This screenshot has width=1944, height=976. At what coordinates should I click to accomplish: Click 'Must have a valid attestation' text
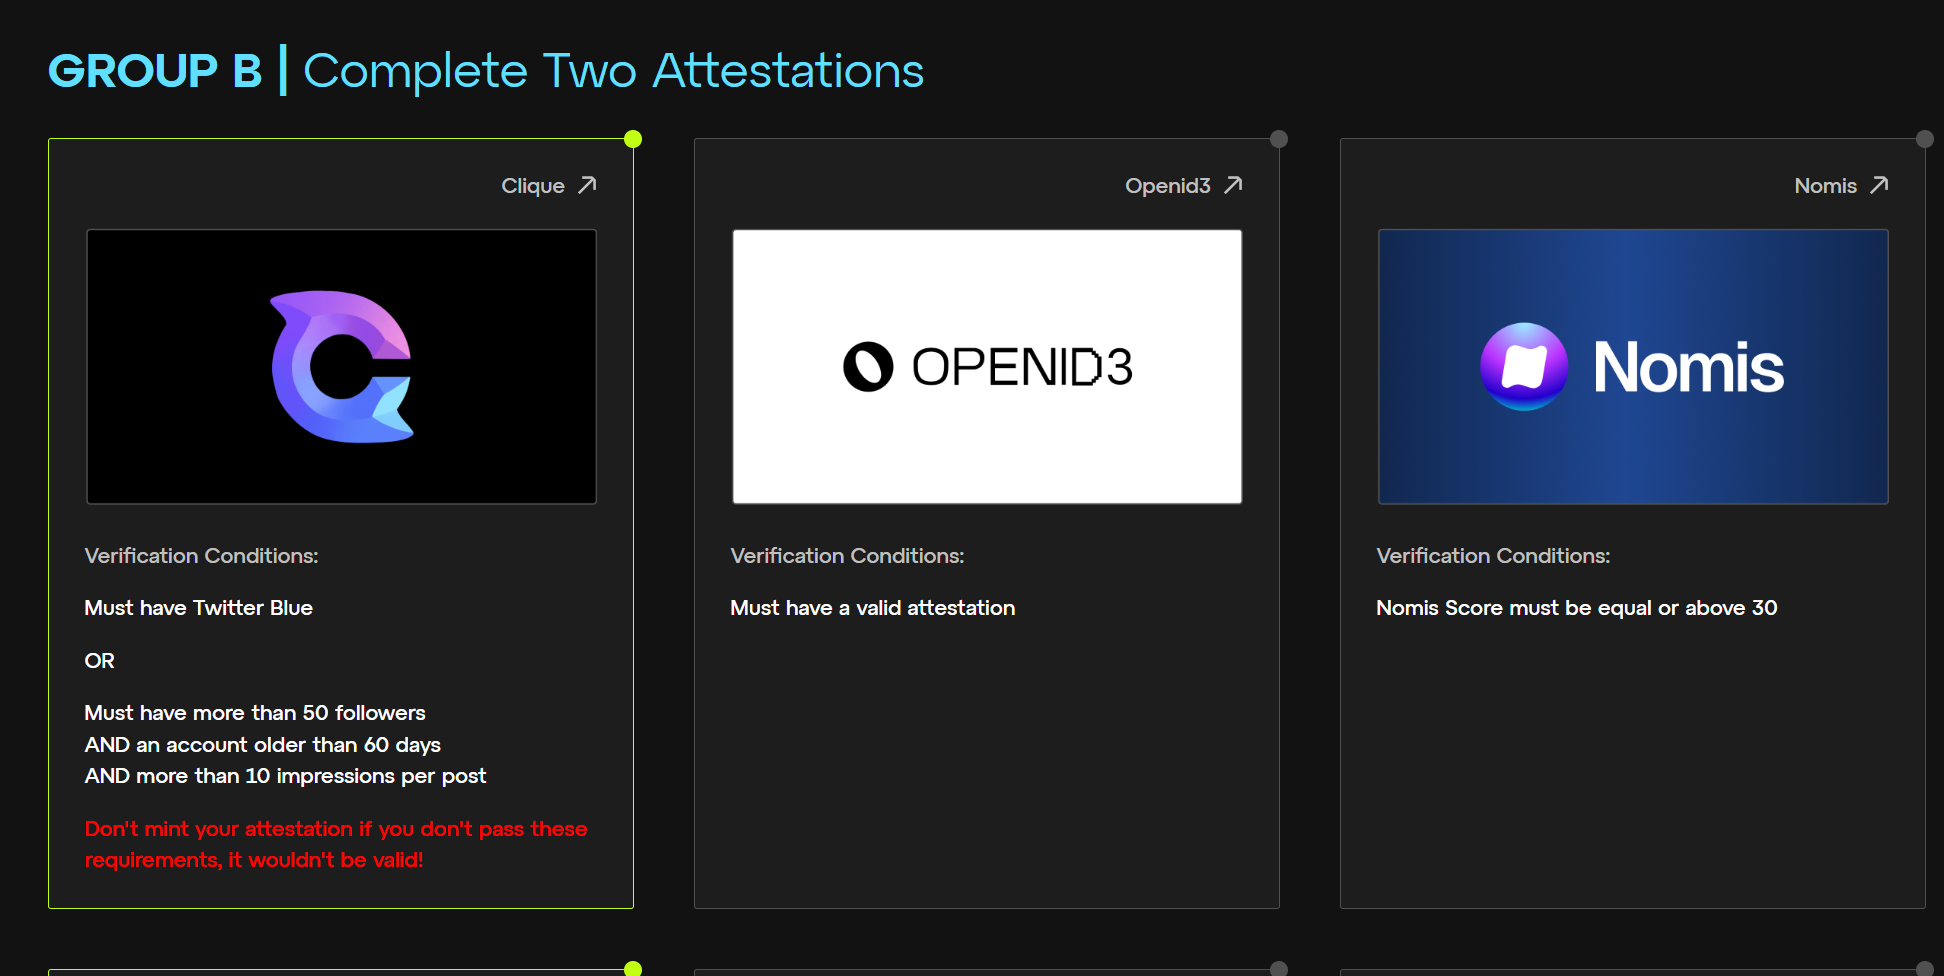coord(873,608)
